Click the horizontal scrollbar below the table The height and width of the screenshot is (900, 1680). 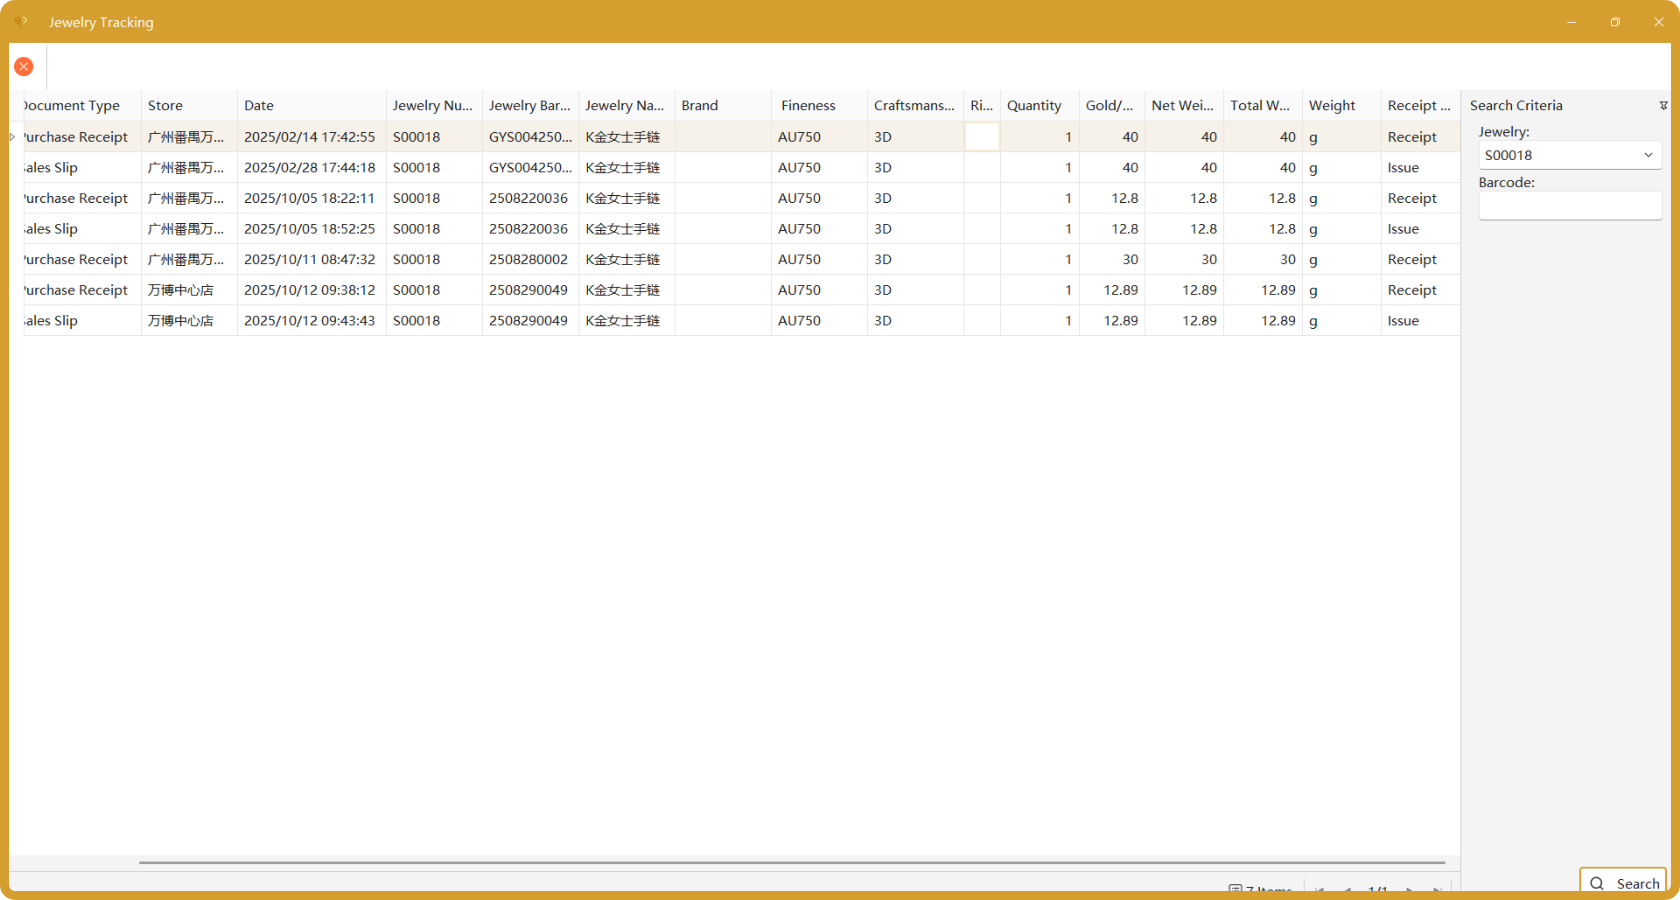[x=790, y=862]
